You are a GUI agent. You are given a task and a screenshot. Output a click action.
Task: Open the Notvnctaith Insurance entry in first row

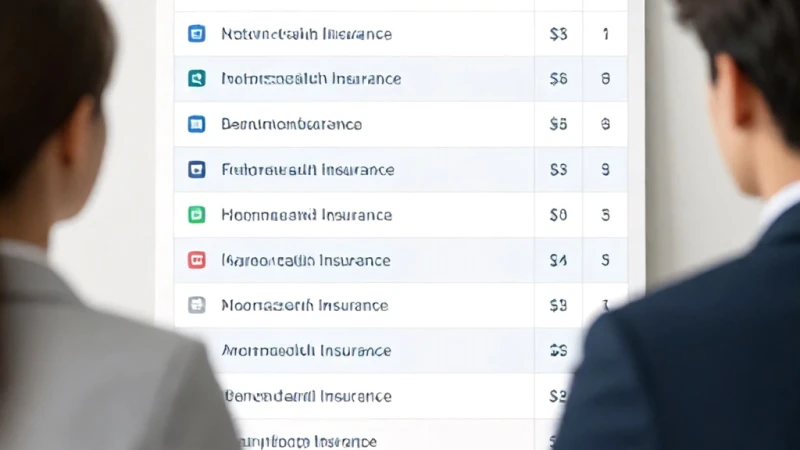pyautogui.click(x=307, y=34)
